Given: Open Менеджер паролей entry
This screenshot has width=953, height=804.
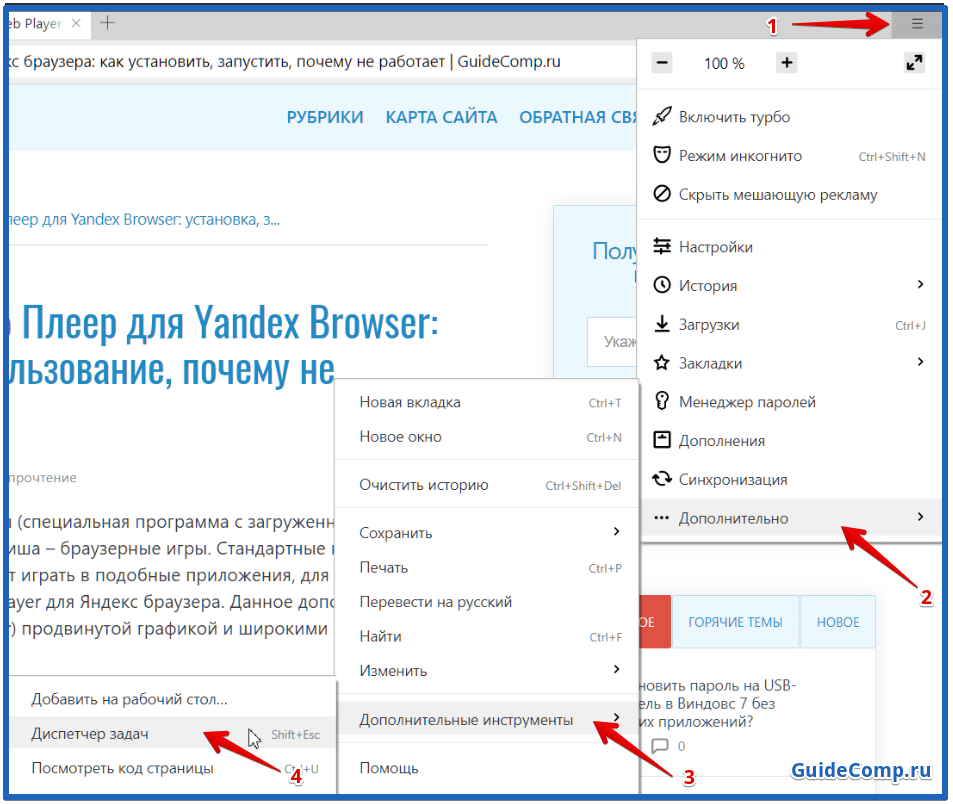Looking at the screenshot, I should click(790, 402).
